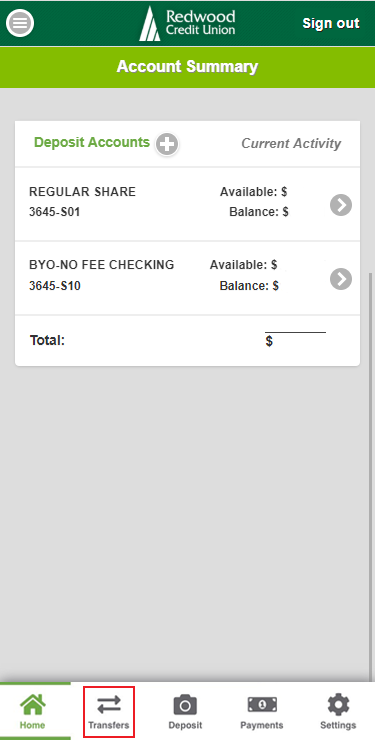Select the Payments dollar bill icon
The image size is (375, 740).
262,705
